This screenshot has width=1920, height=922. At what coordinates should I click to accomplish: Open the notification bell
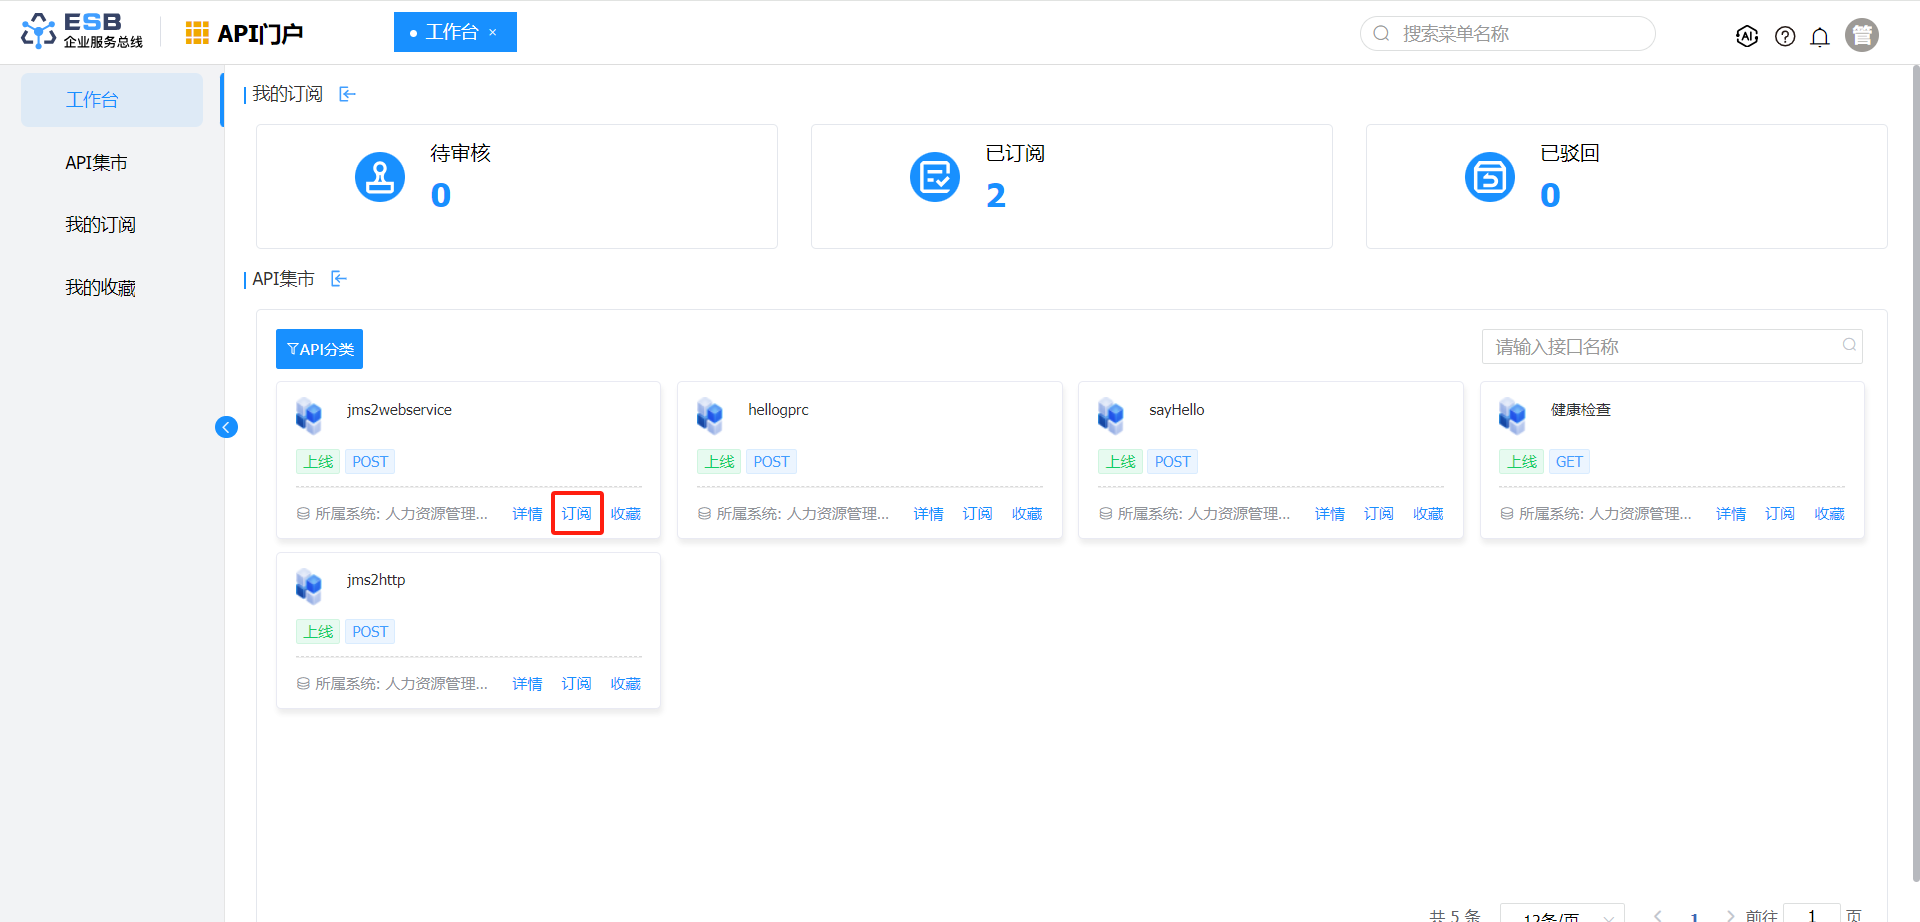click(x=1820, y=37)
